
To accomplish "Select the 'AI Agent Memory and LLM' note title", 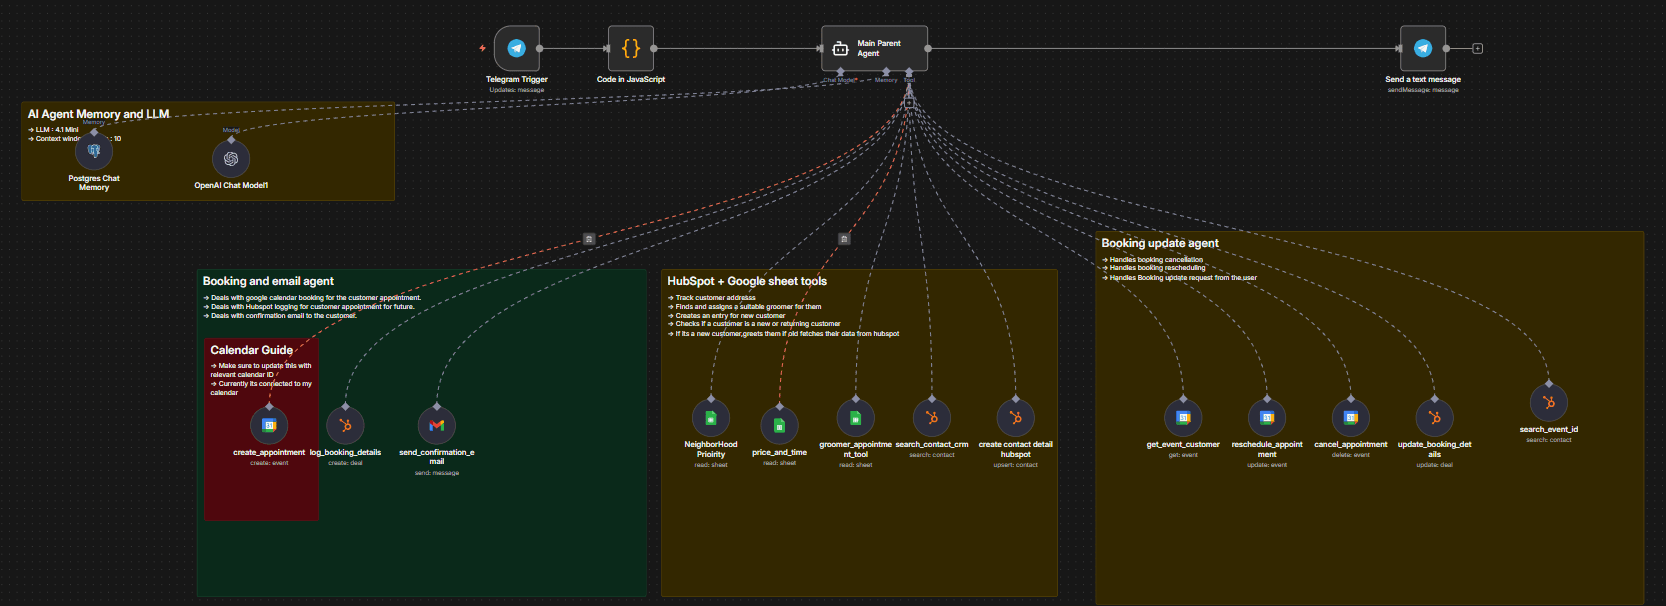I will coord(98,114).
